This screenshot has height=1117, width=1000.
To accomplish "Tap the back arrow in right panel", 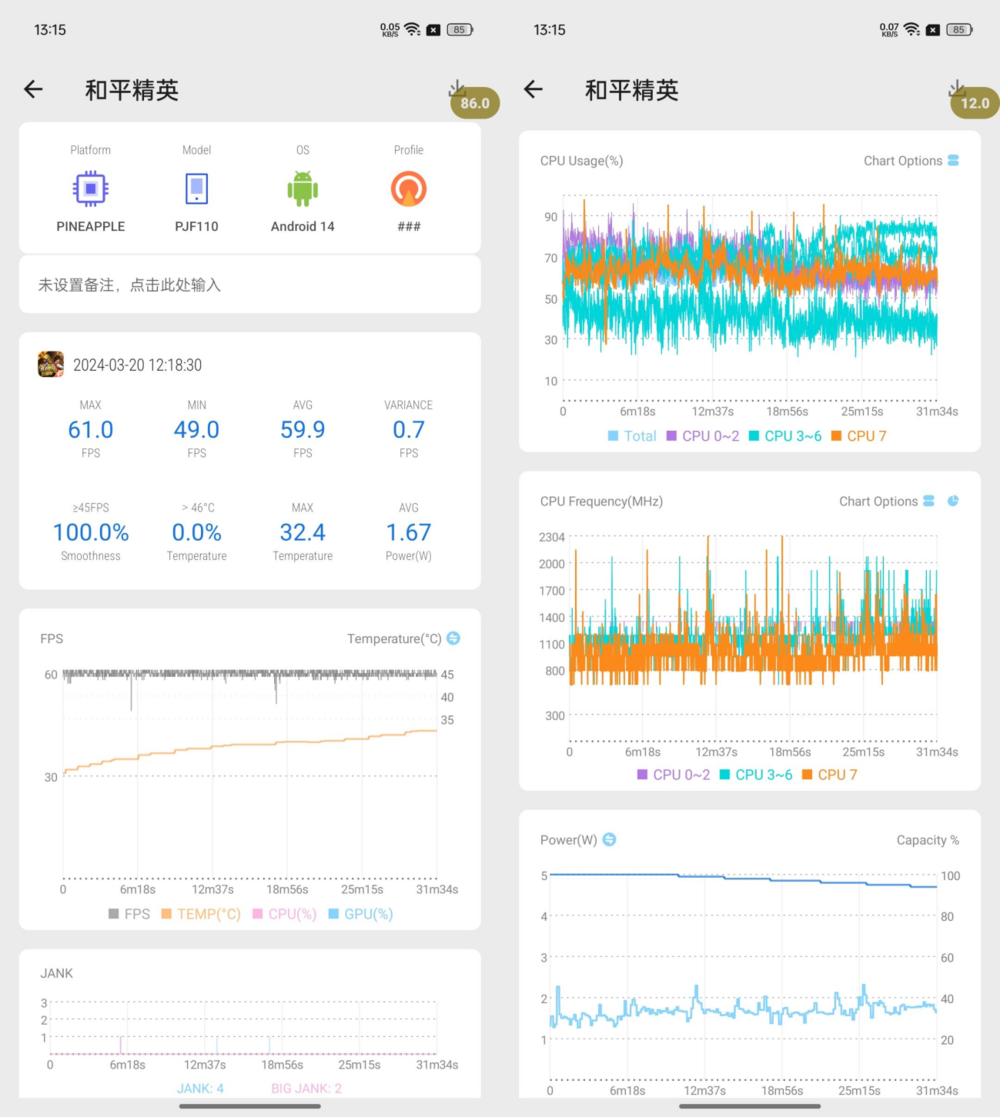I will 533,89.
